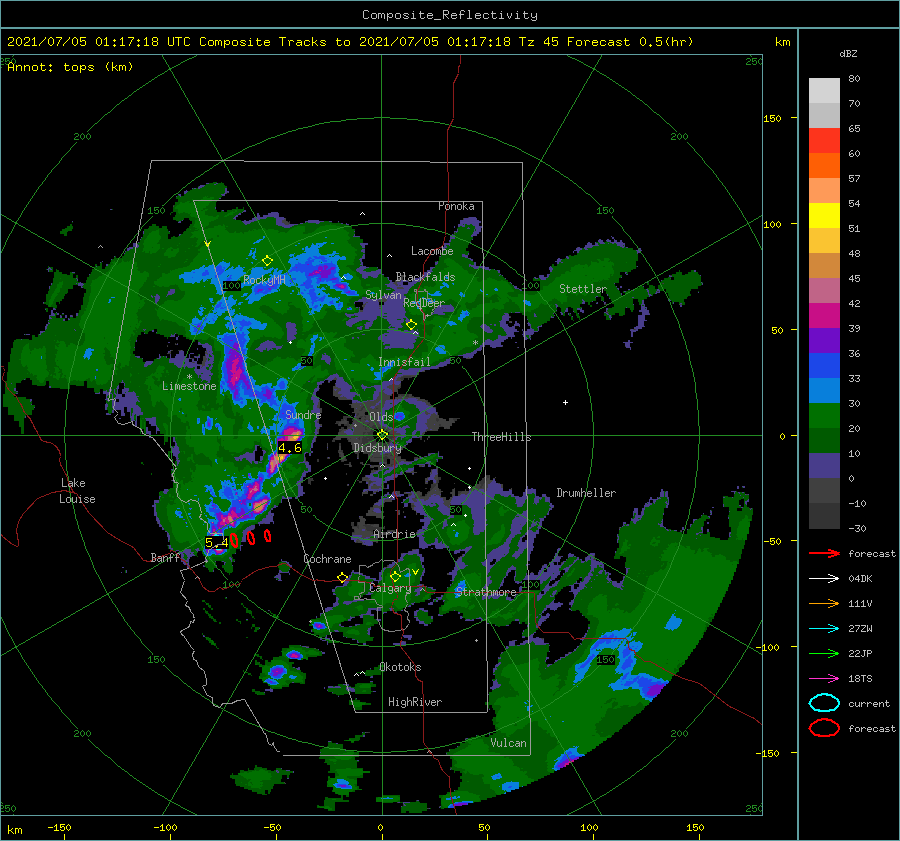The image size is (900, 841).
Task: Select the 4.6 storm top label
Action: tap(290, 448)
